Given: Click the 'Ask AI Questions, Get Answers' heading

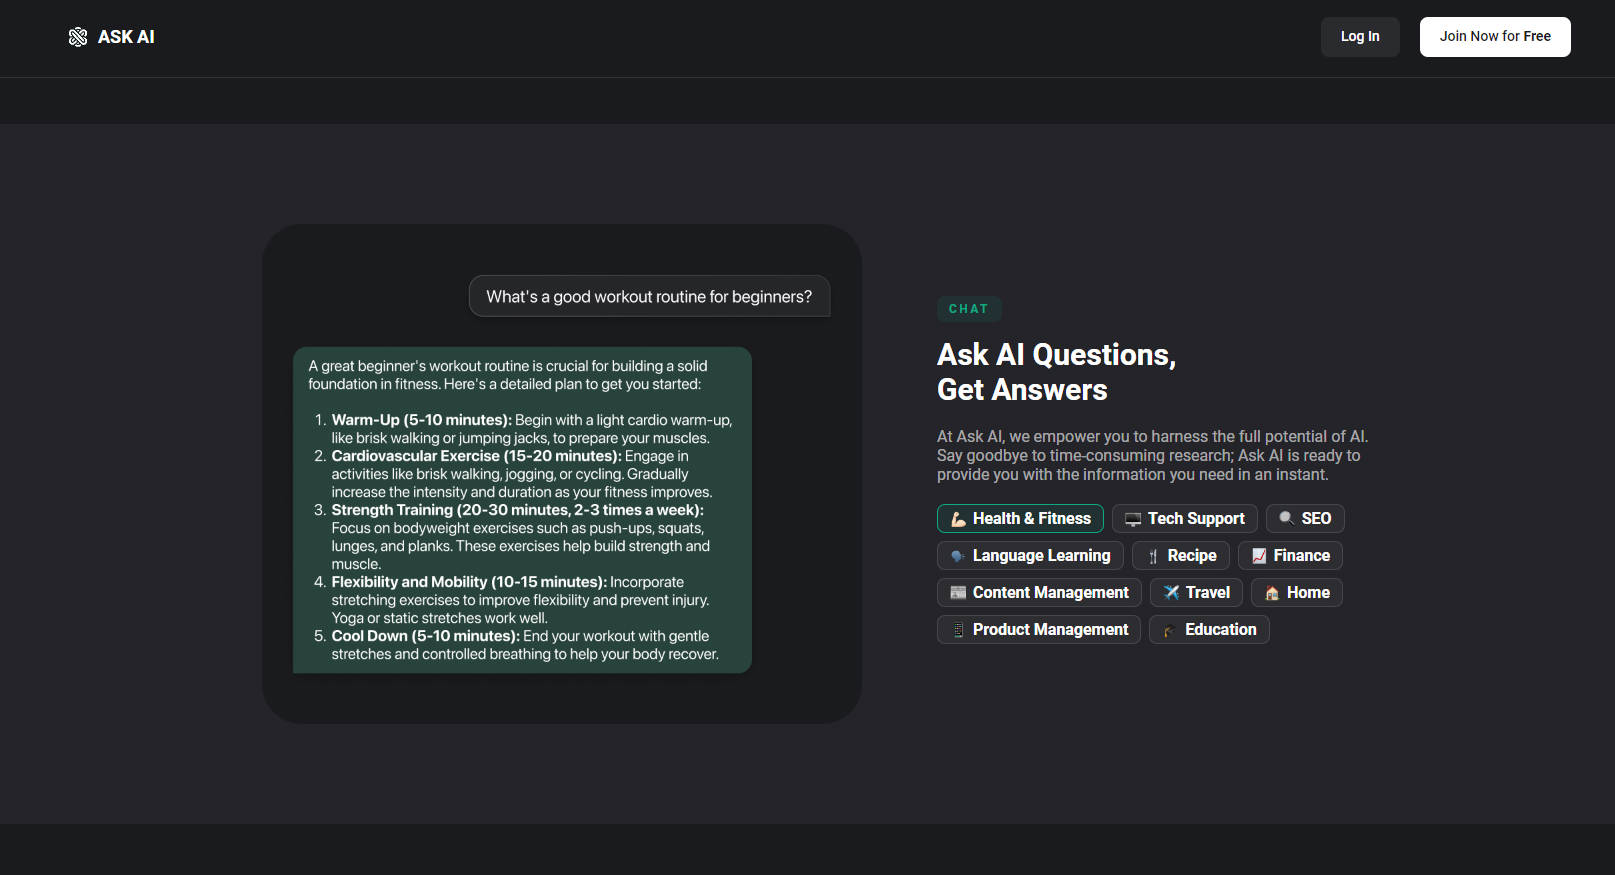Looking at the screenshot, I should pos(1056,372).
